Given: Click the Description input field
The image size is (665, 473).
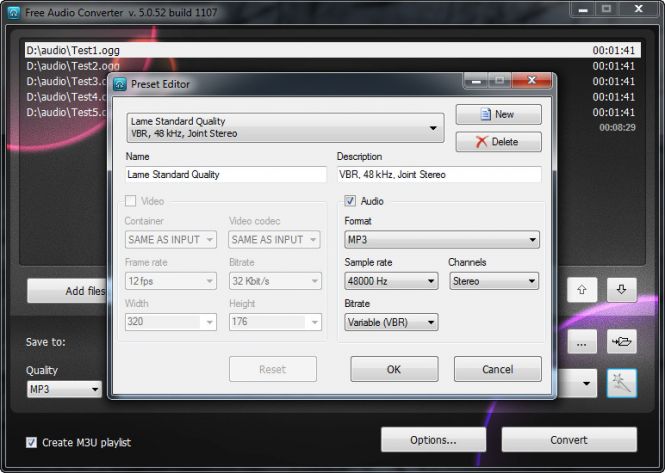Looking at the screenshot, I should point(439,174).
